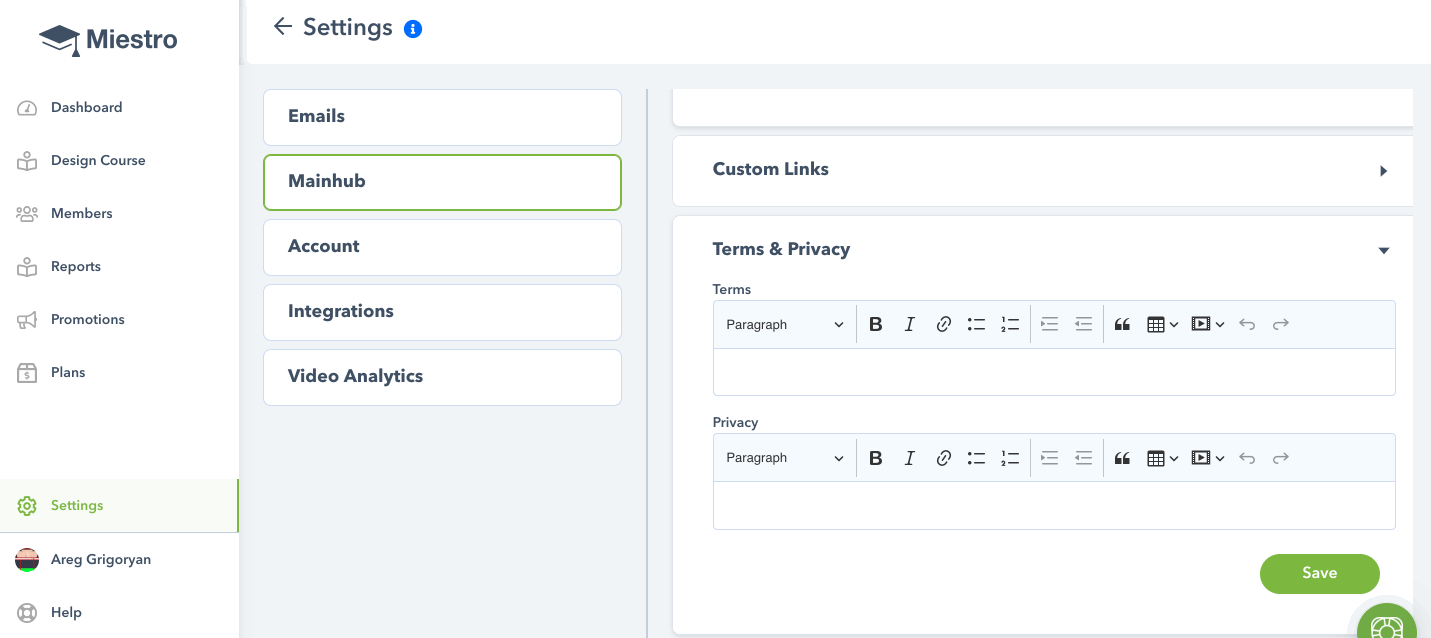Screen dimensions: 1431x638
Task: Open the Paragraph style dropdown in Terms
Action: pyautogui.click(x=785, y=324)
